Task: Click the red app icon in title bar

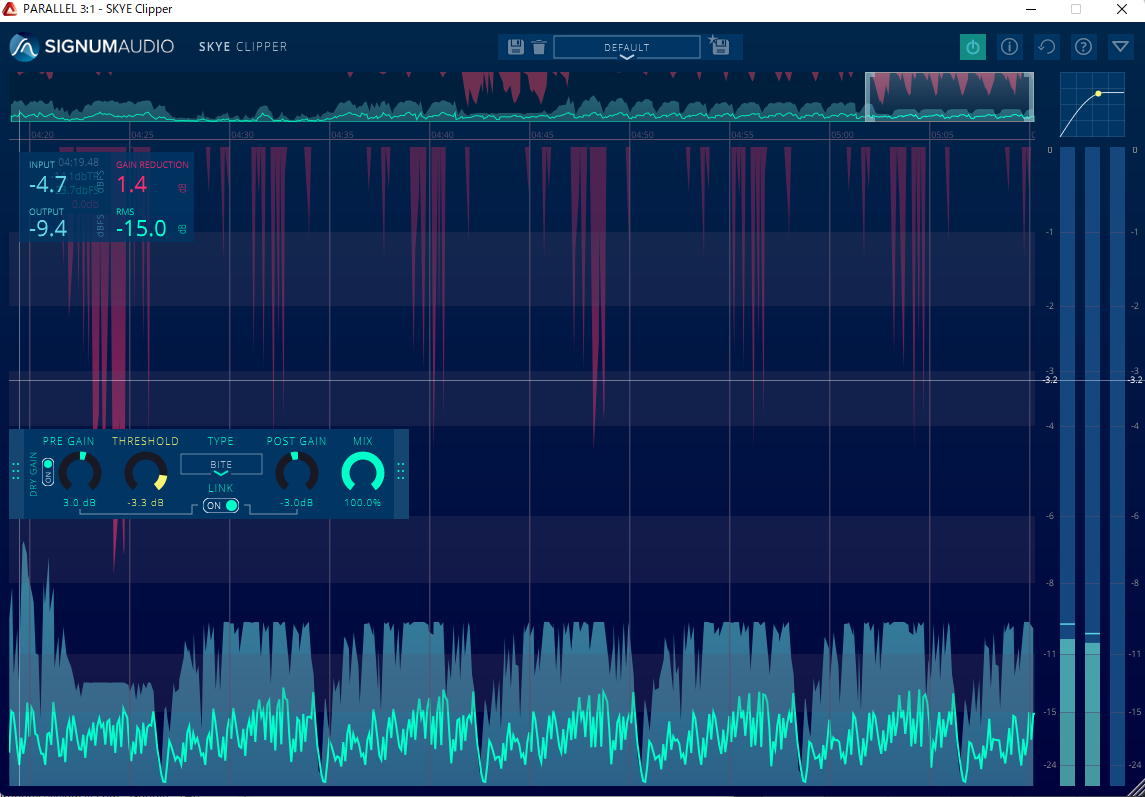Action: [x=9, y=9]
